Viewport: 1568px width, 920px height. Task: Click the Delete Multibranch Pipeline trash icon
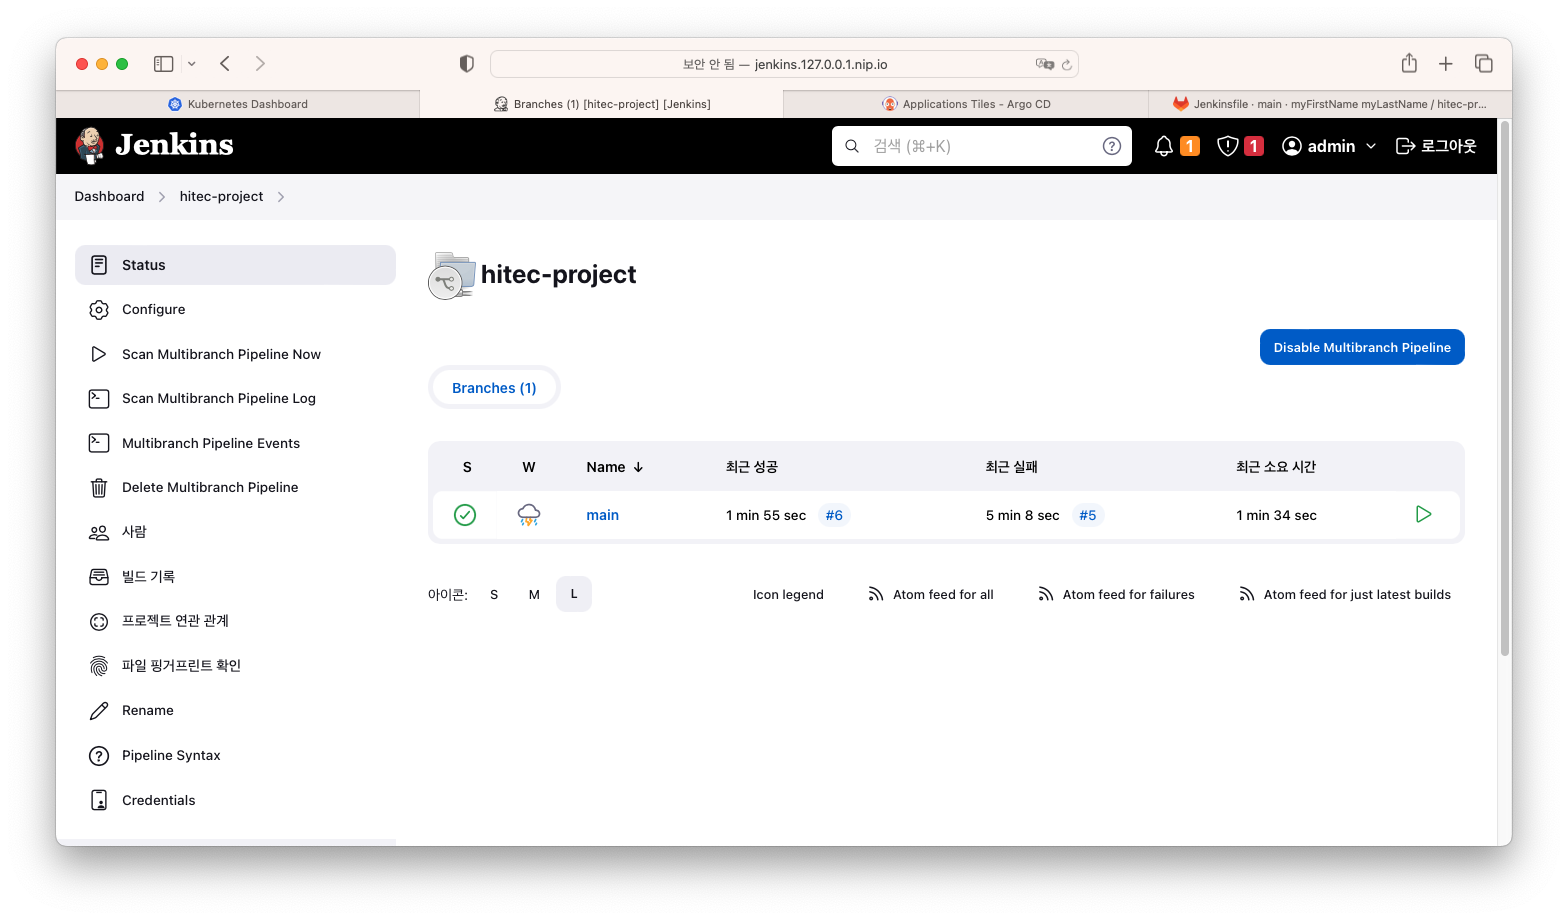click(99, 488)
